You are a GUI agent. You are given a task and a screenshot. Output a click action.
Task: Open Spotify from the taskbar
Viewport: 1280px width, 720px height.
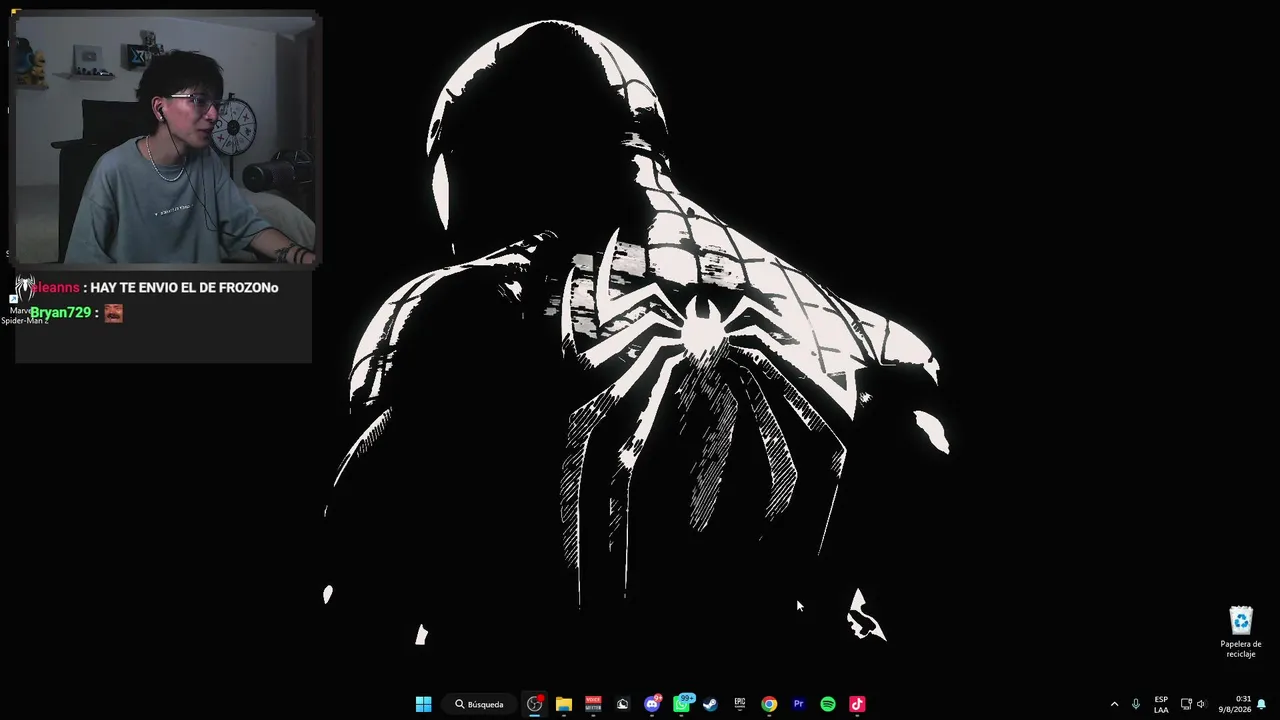click(x=828, y=704)
